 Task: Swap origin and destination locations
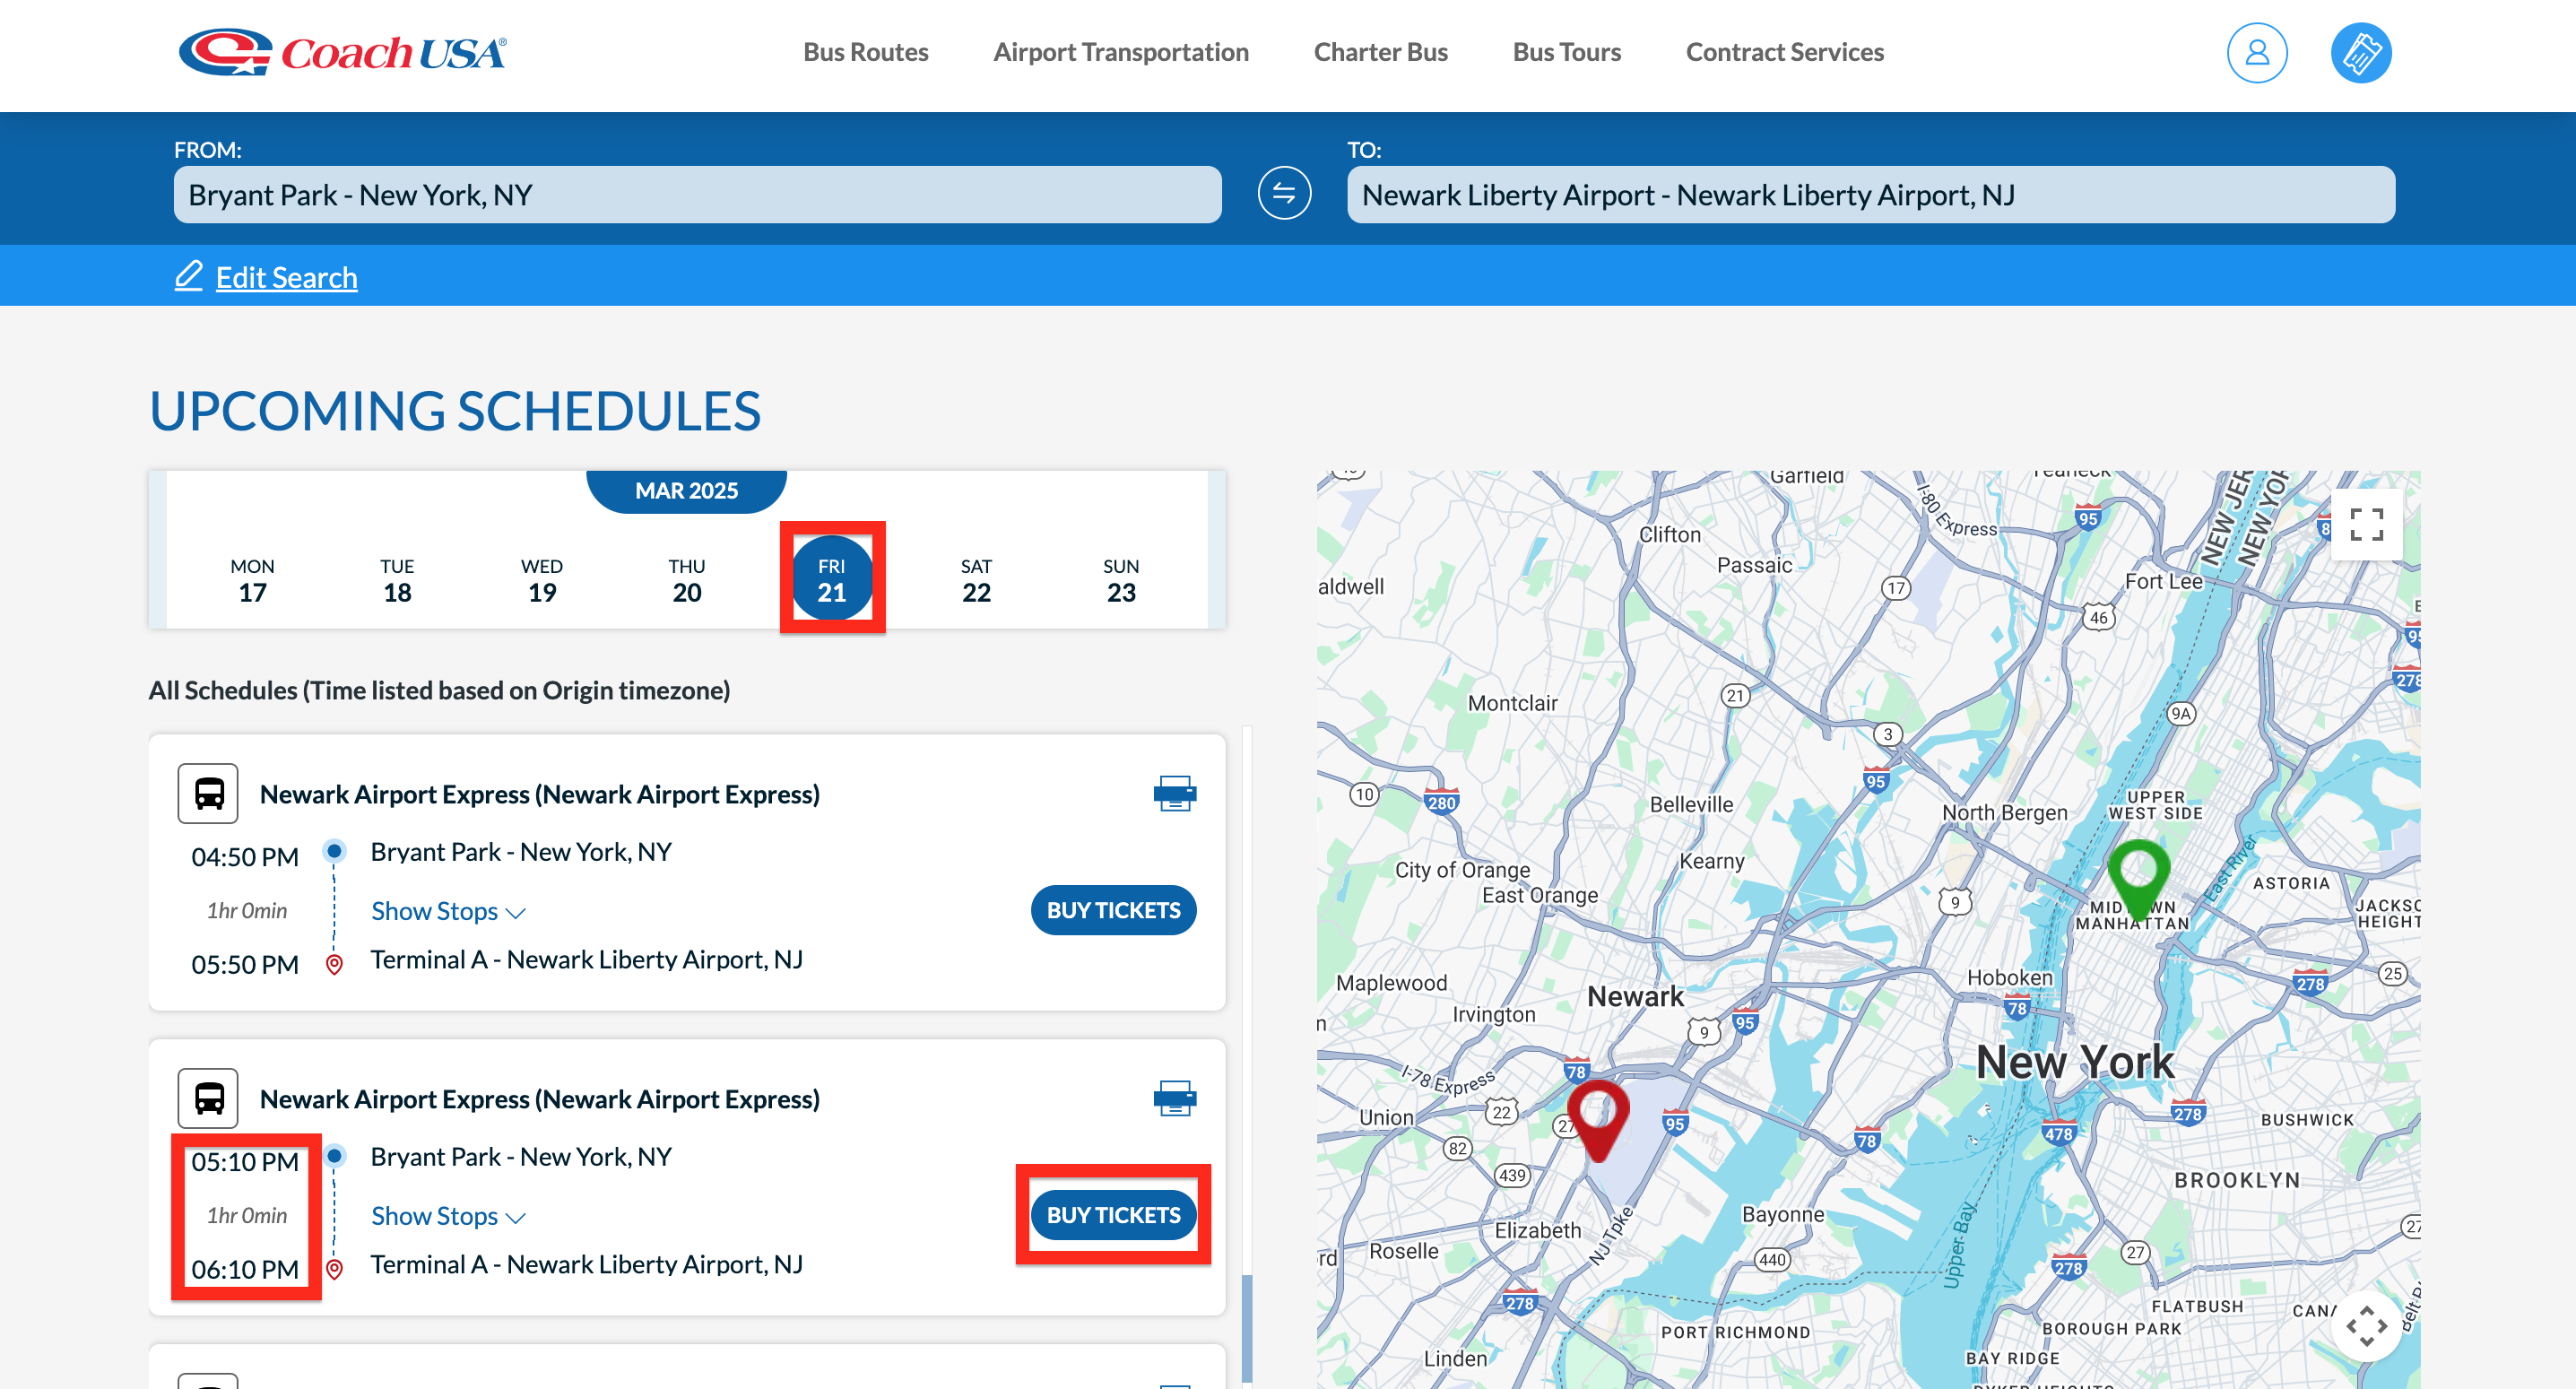(x=1284, y=193)
